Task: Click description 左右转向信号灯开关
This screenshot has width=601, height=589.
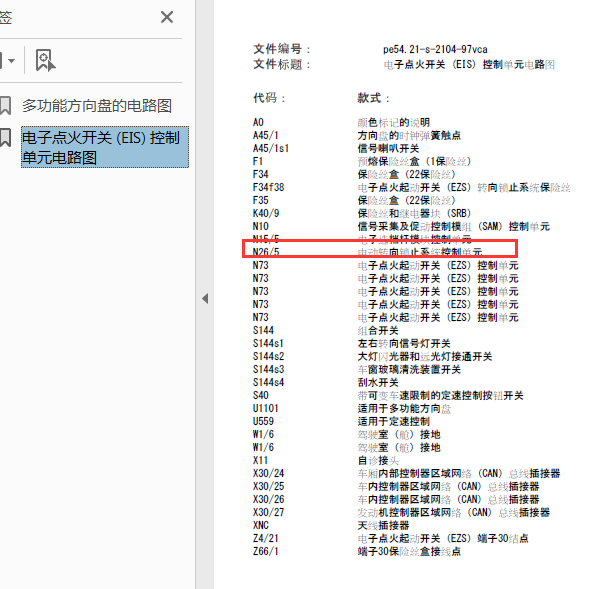Action: click(404, 344)
